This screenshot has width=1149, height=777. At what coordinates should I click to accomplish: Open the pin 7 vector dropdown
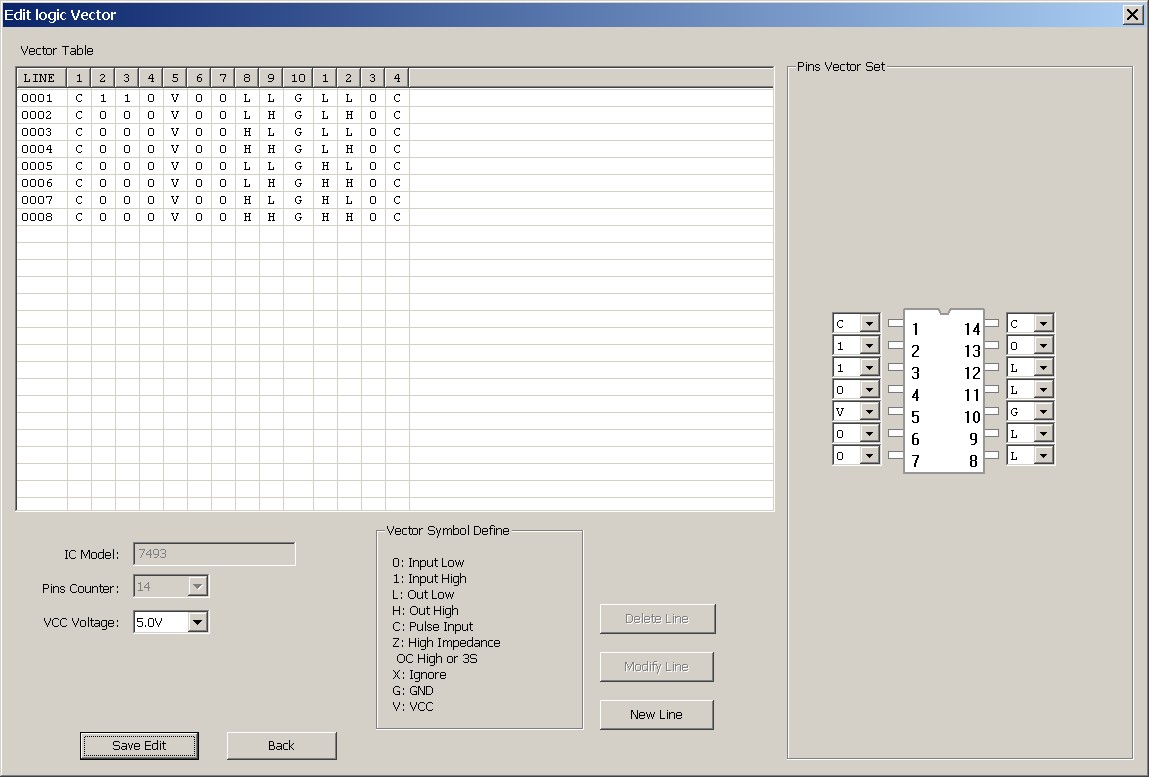pyautogui.click(x=868, y=456)
